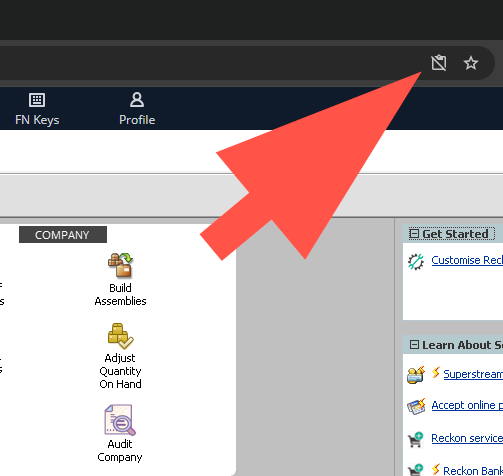The width and height of the screenshot is (503, 476).
Task: Select the COMPANY section header
Action: click(x=63, y=235)
